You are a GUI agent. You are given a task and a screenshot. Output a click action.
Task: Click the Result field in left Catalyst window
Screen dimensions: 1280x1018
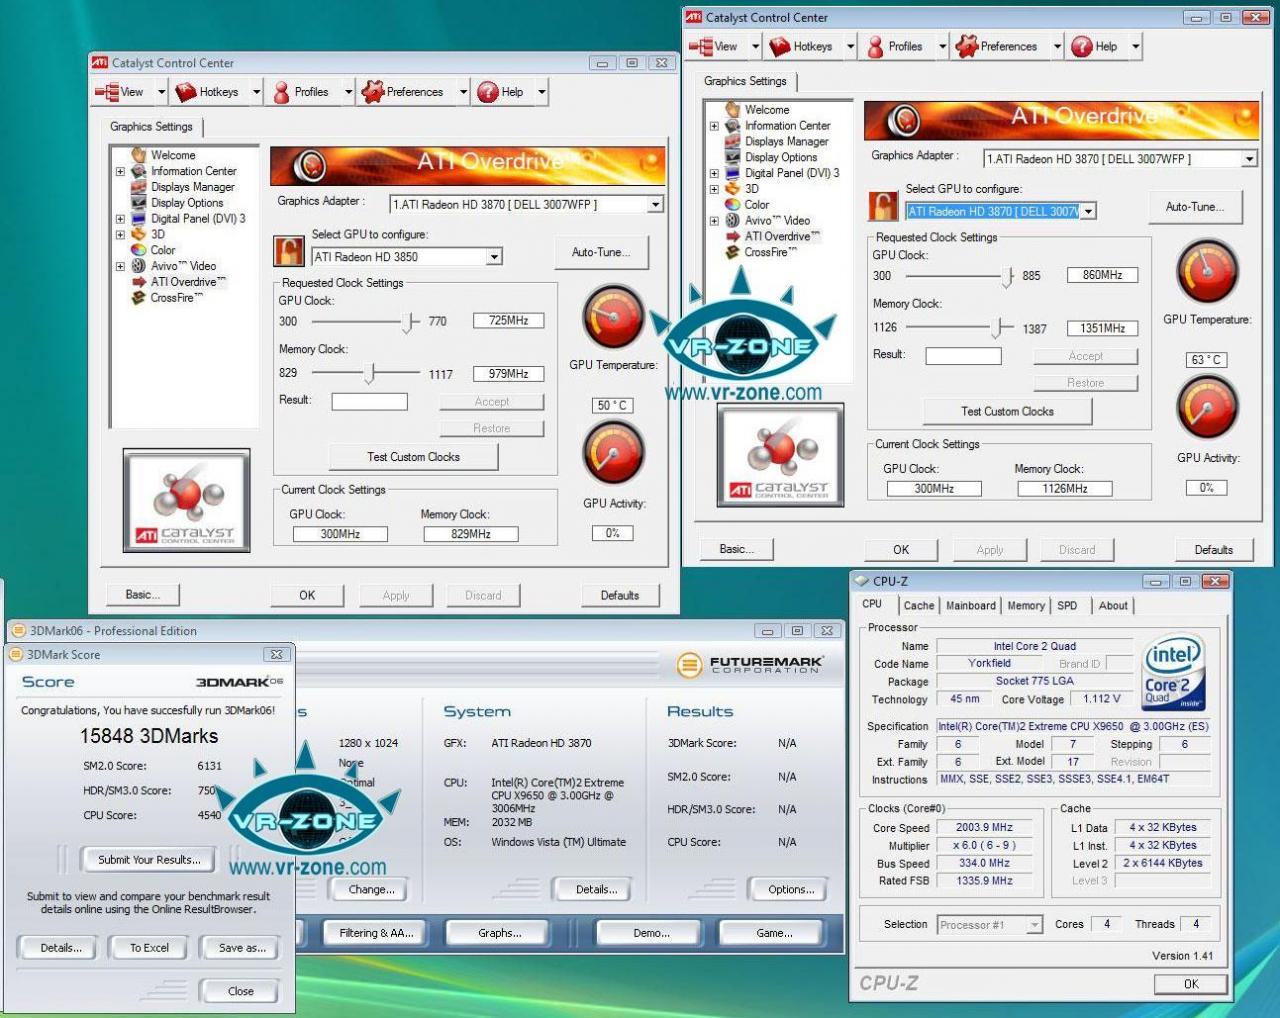tap(370, 402)
